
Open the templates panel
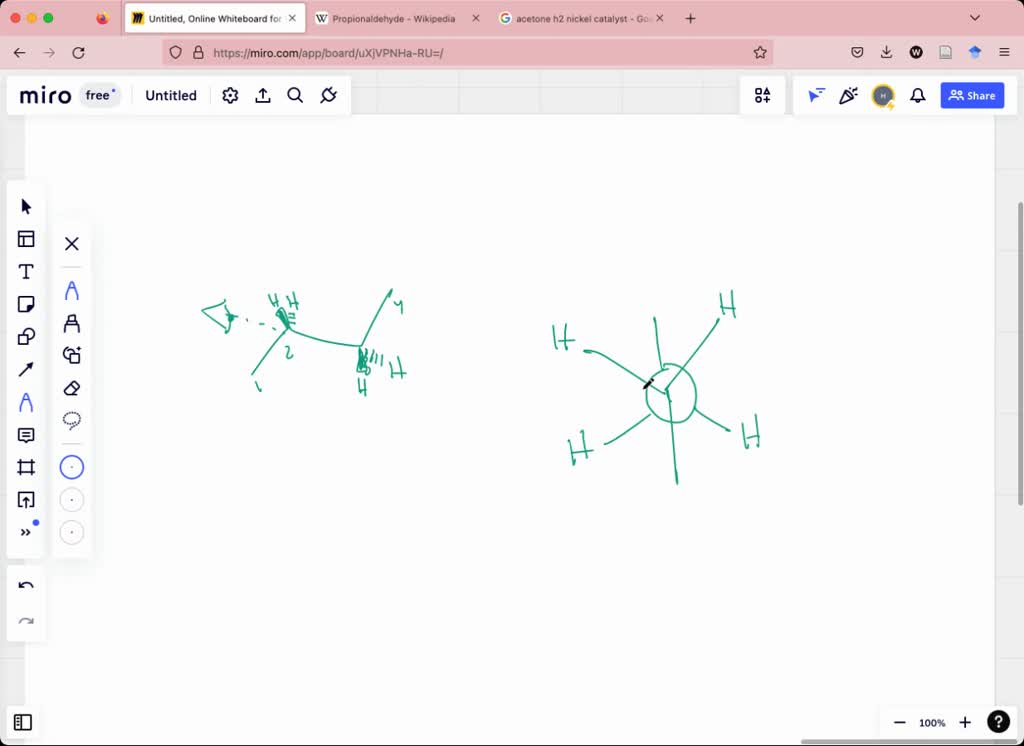click(x=26, y=239)
